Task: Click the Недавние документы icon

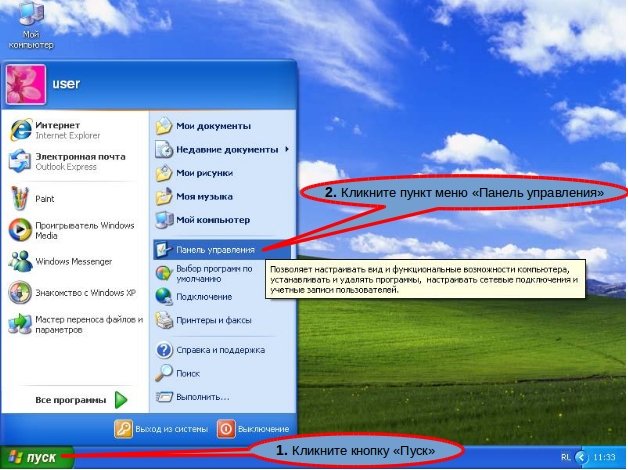Action: coord(164,149)
